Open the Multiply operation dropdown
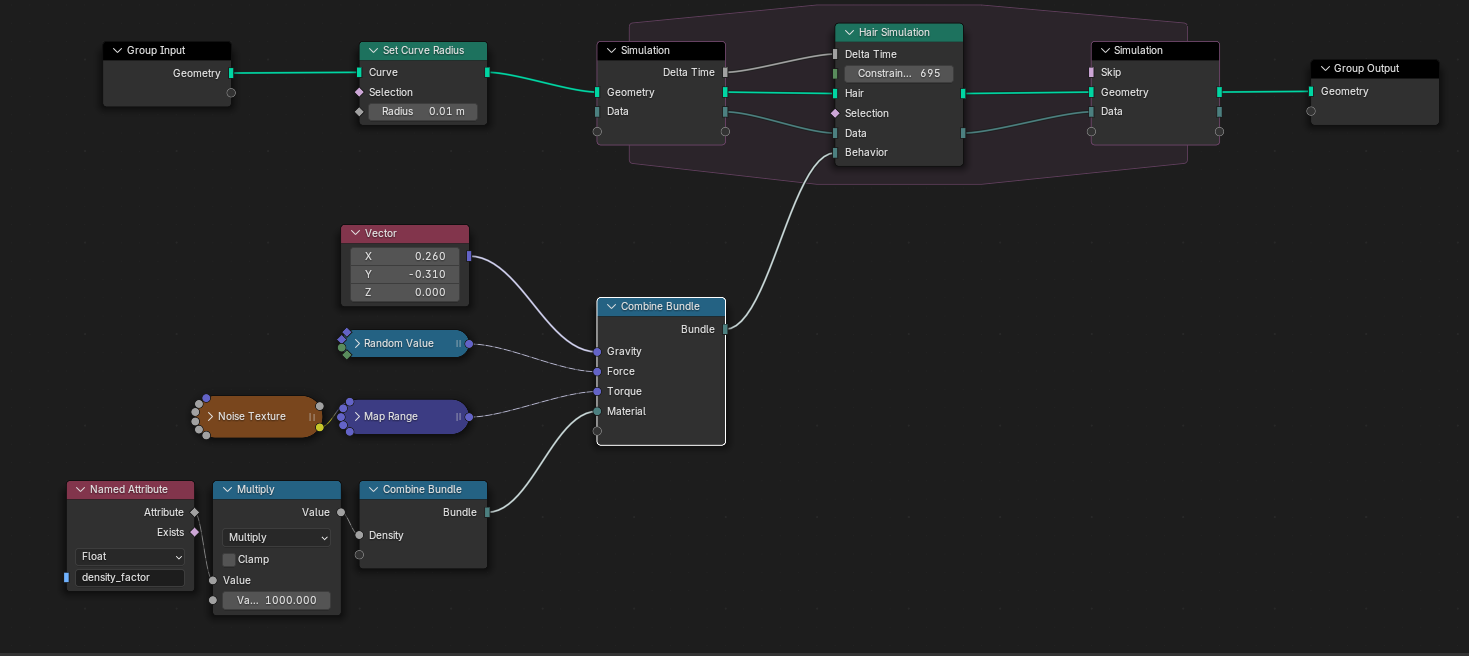1469x656 pixels. point(276,537)
